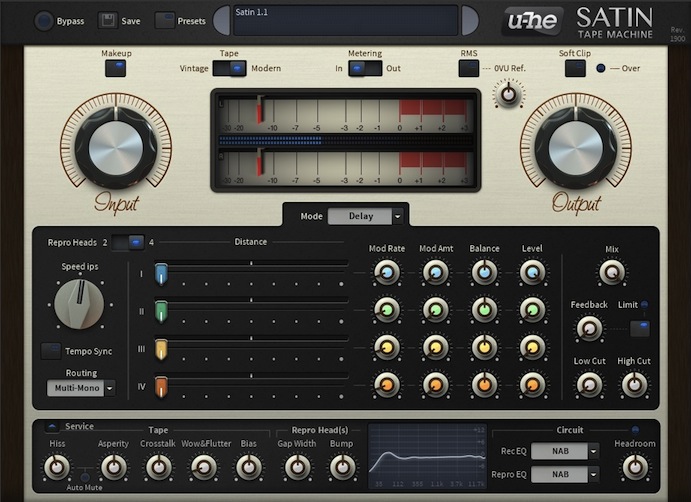The width and height of the screenshot is (691, 502).
Task: Click the green Mod Rate knob for head II
Action: point(387,310)
